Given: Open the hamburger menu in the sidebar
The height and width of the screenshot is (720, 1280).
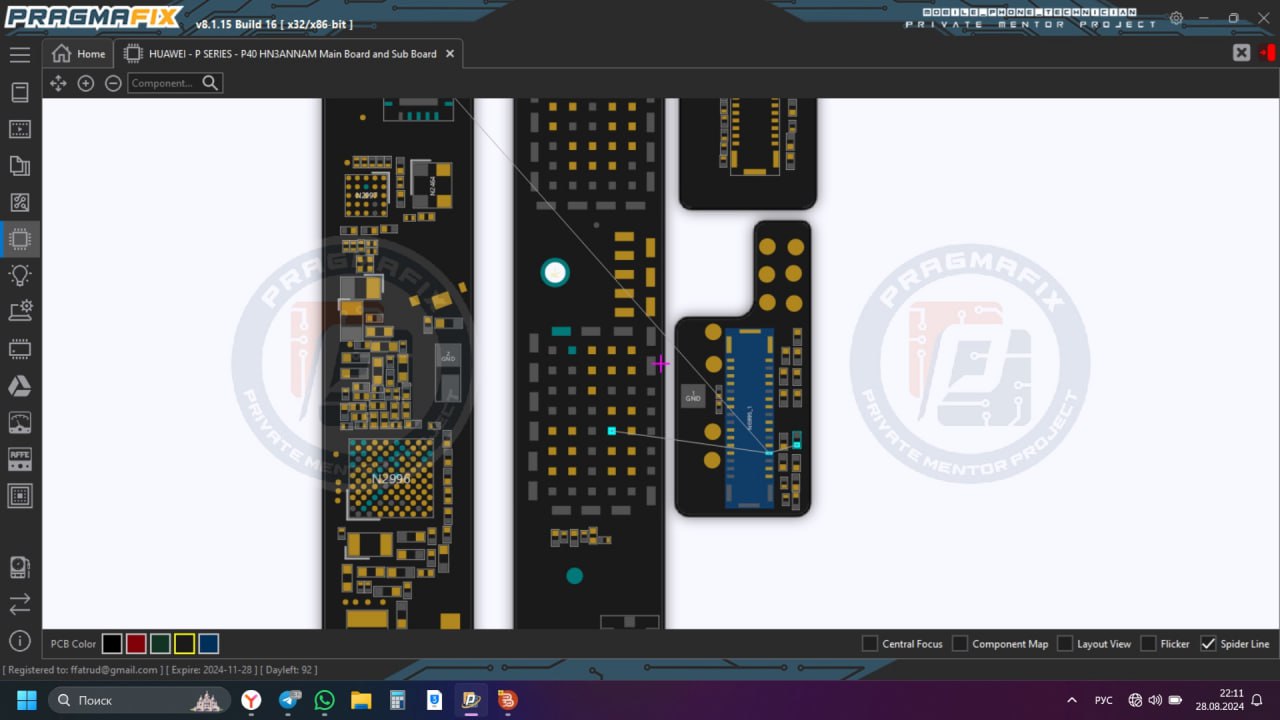Looking at the screenshot, I should pos(19,55).
